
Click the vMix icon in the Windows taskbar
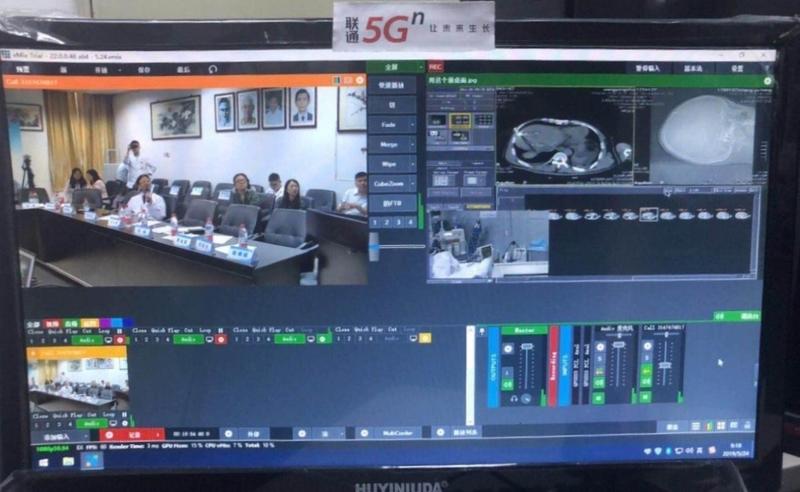[92, 461]
